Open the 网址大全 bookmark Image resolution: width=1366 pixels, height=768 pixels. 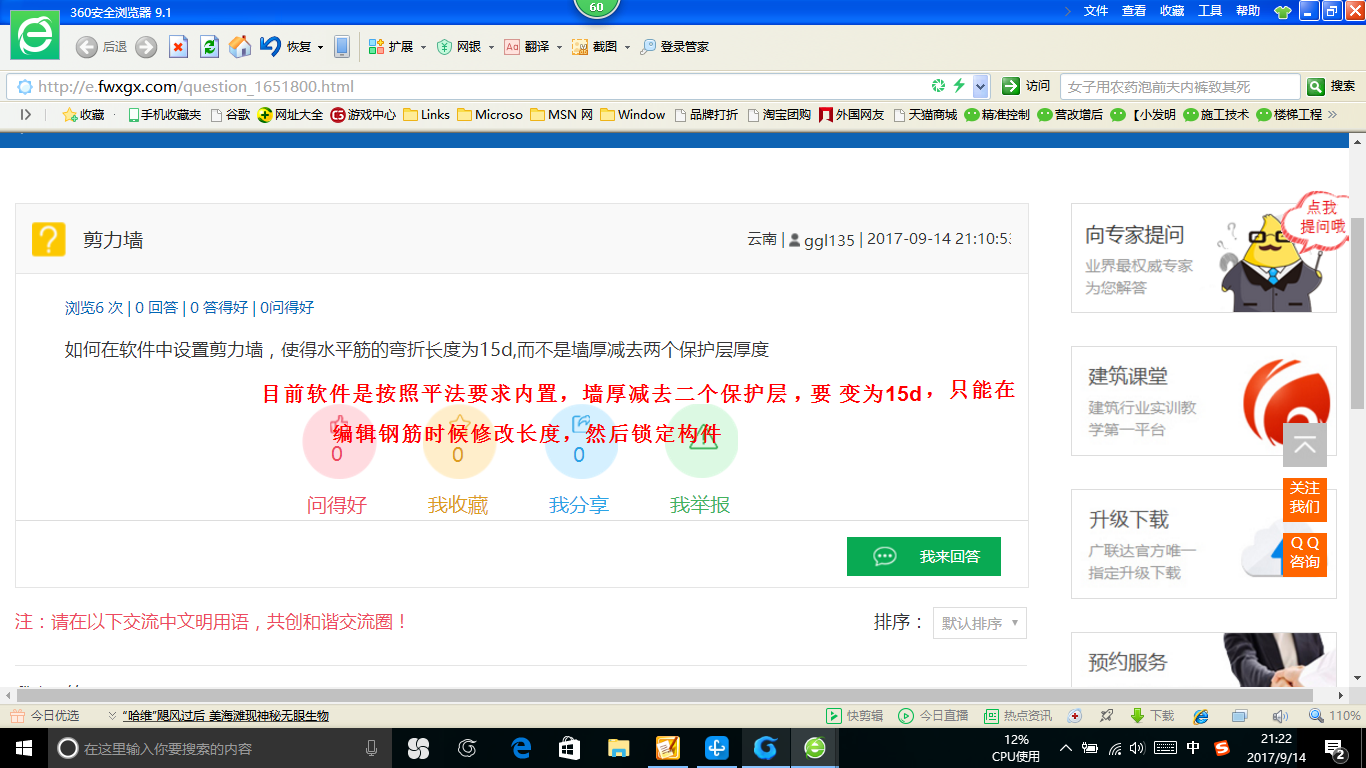tap(290, 114)
